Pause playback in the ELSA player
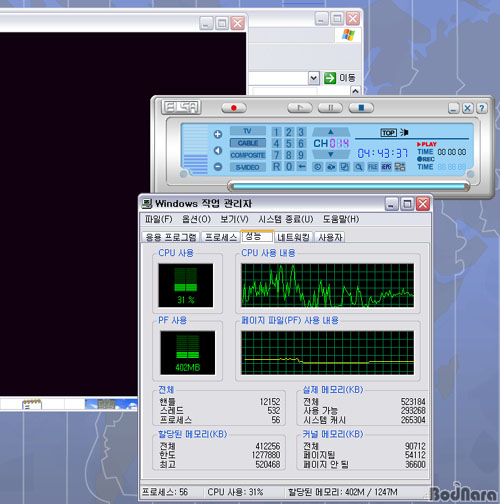The image size is (500, 504). pos(330,108)
